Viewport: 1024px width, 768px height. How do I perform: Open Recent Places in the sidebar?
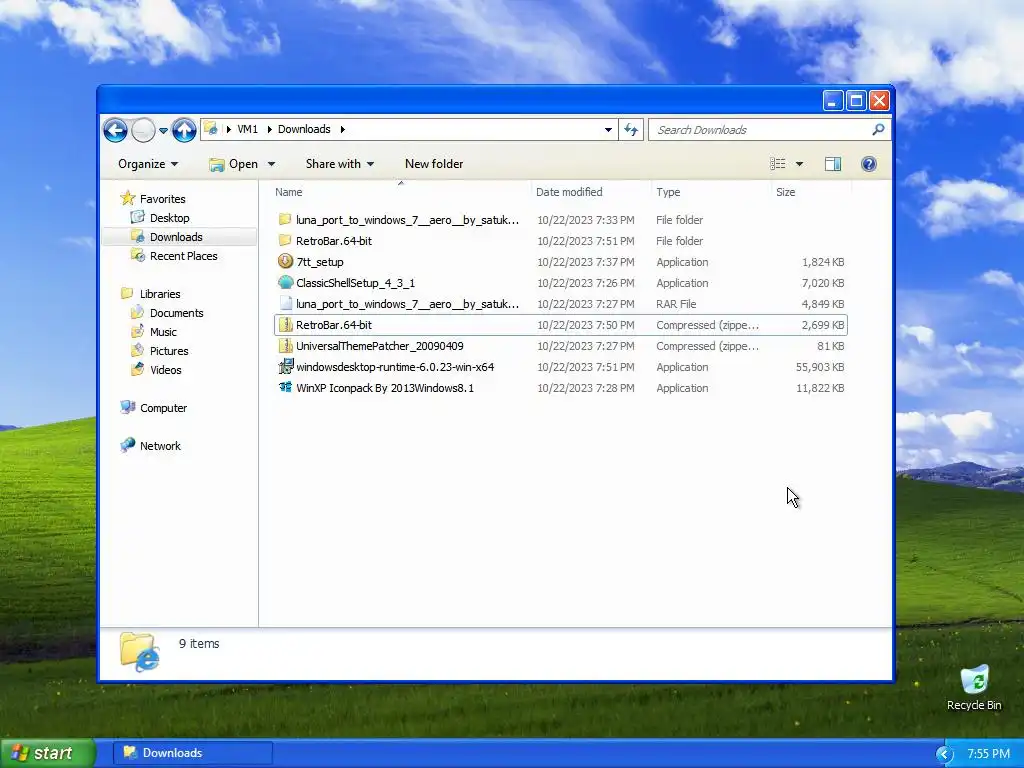pos(184,256)
